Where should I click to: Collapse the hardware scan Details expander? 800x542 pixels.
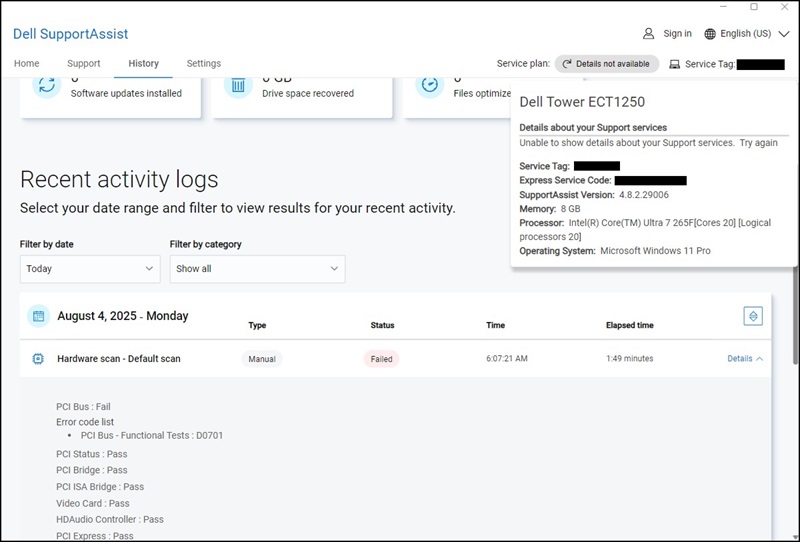coord(745,358)
